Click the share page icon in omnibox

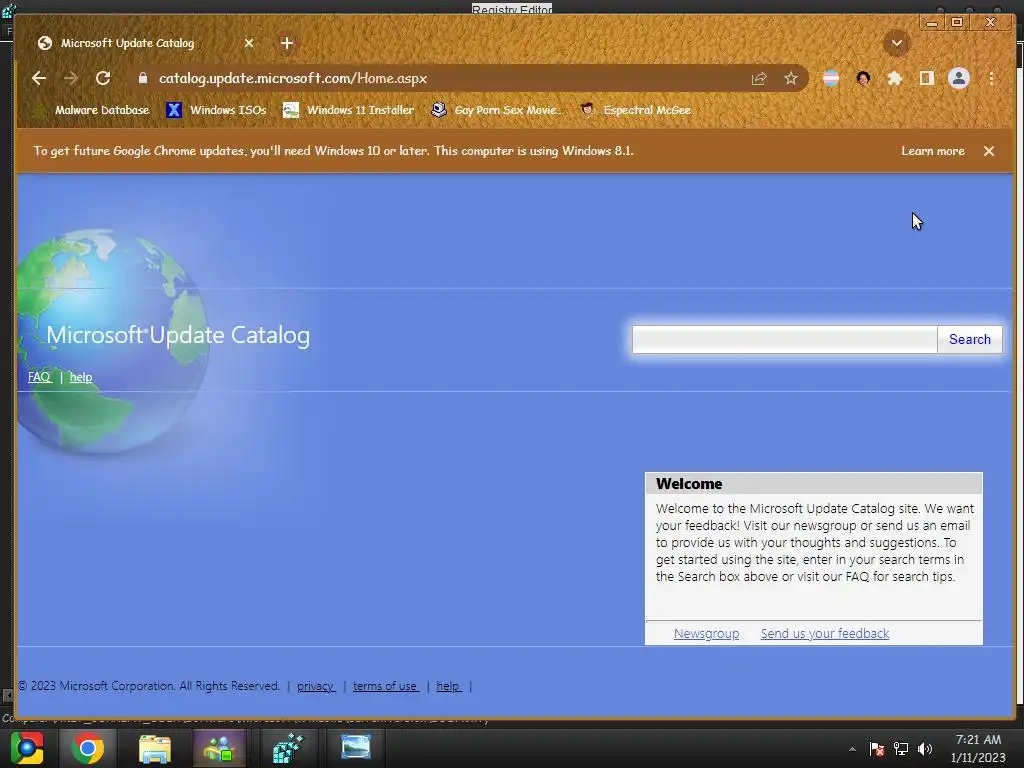(759, 79)
